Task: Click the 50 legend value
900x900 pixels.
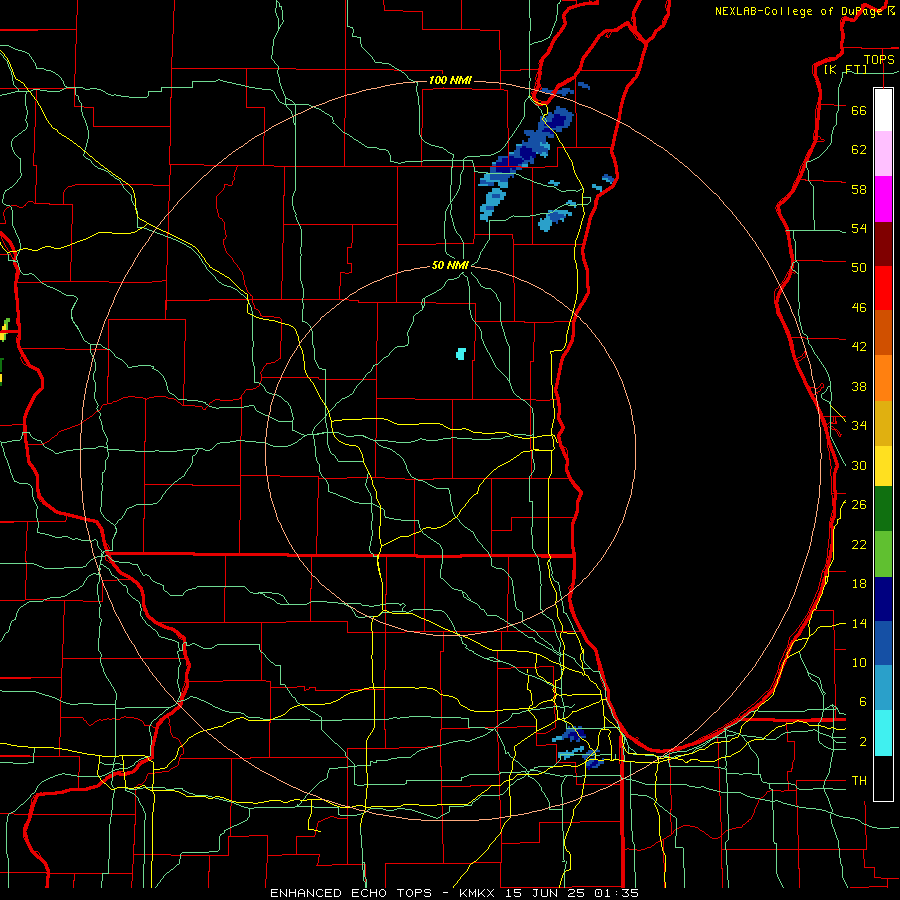Action: click(x=859, y=267)
